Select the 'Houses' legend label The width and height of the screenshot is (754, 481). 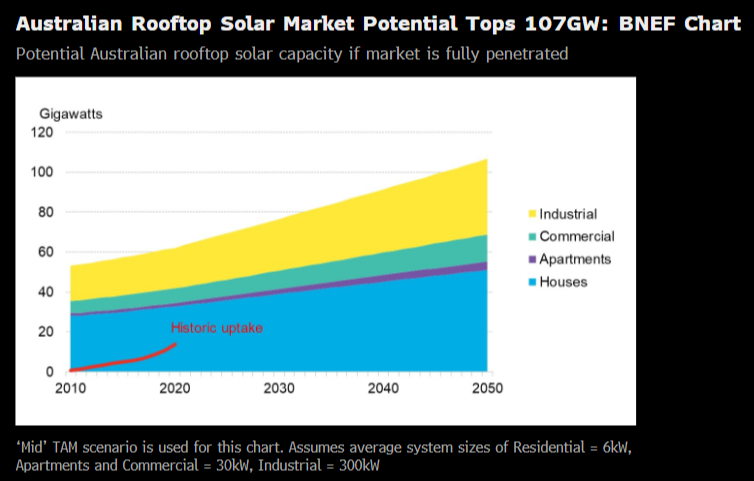coord(563,282)
